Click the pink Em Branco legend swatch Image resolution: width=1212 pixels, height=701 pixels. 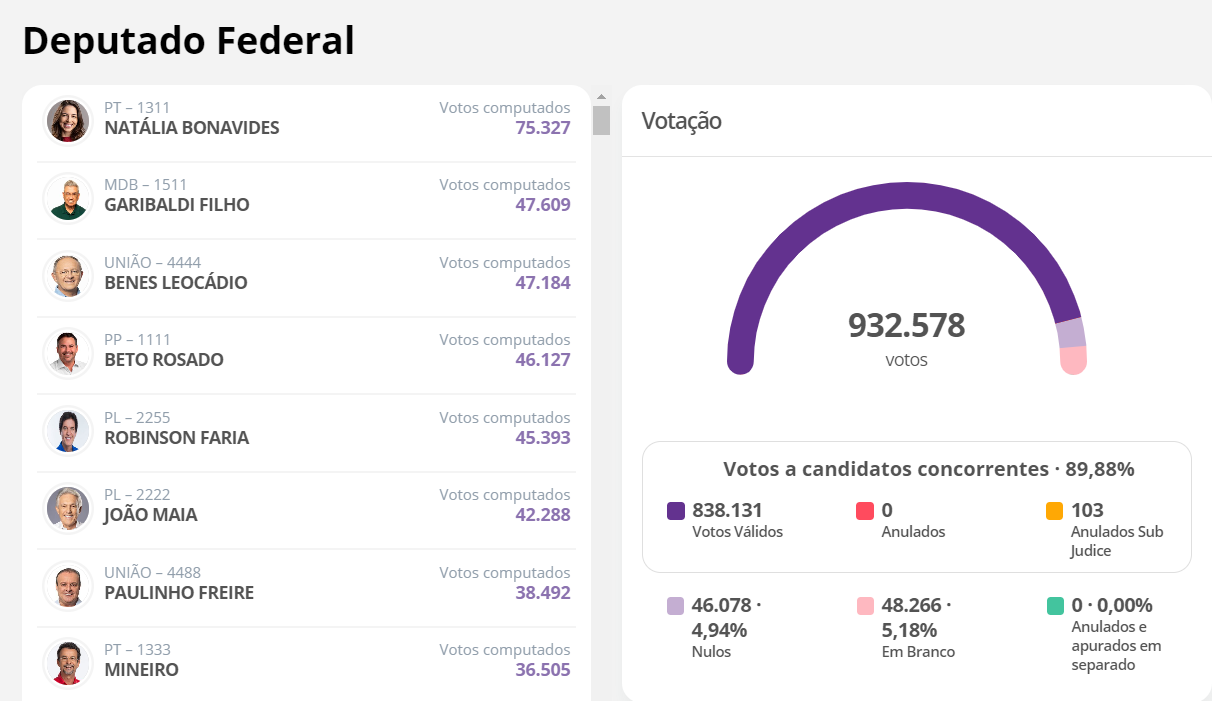click(866, 606)
